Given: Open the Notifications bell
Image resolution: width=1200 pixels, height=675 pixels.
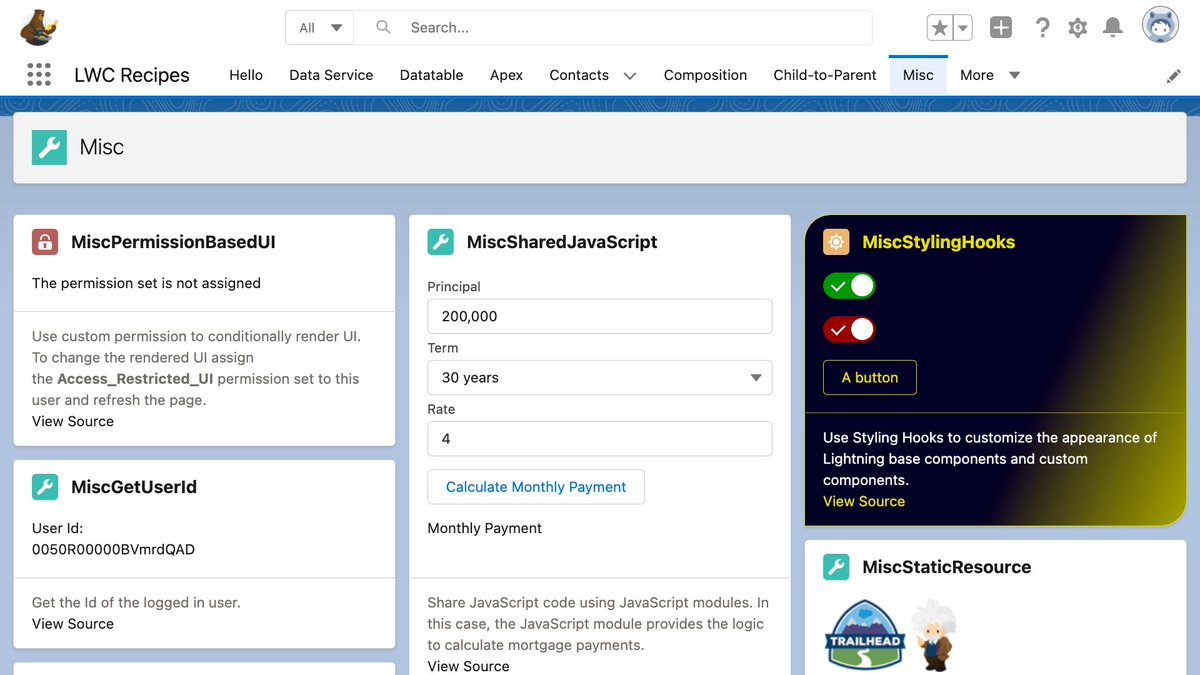Looking at the screenshot, I should tap(1112, 28).
